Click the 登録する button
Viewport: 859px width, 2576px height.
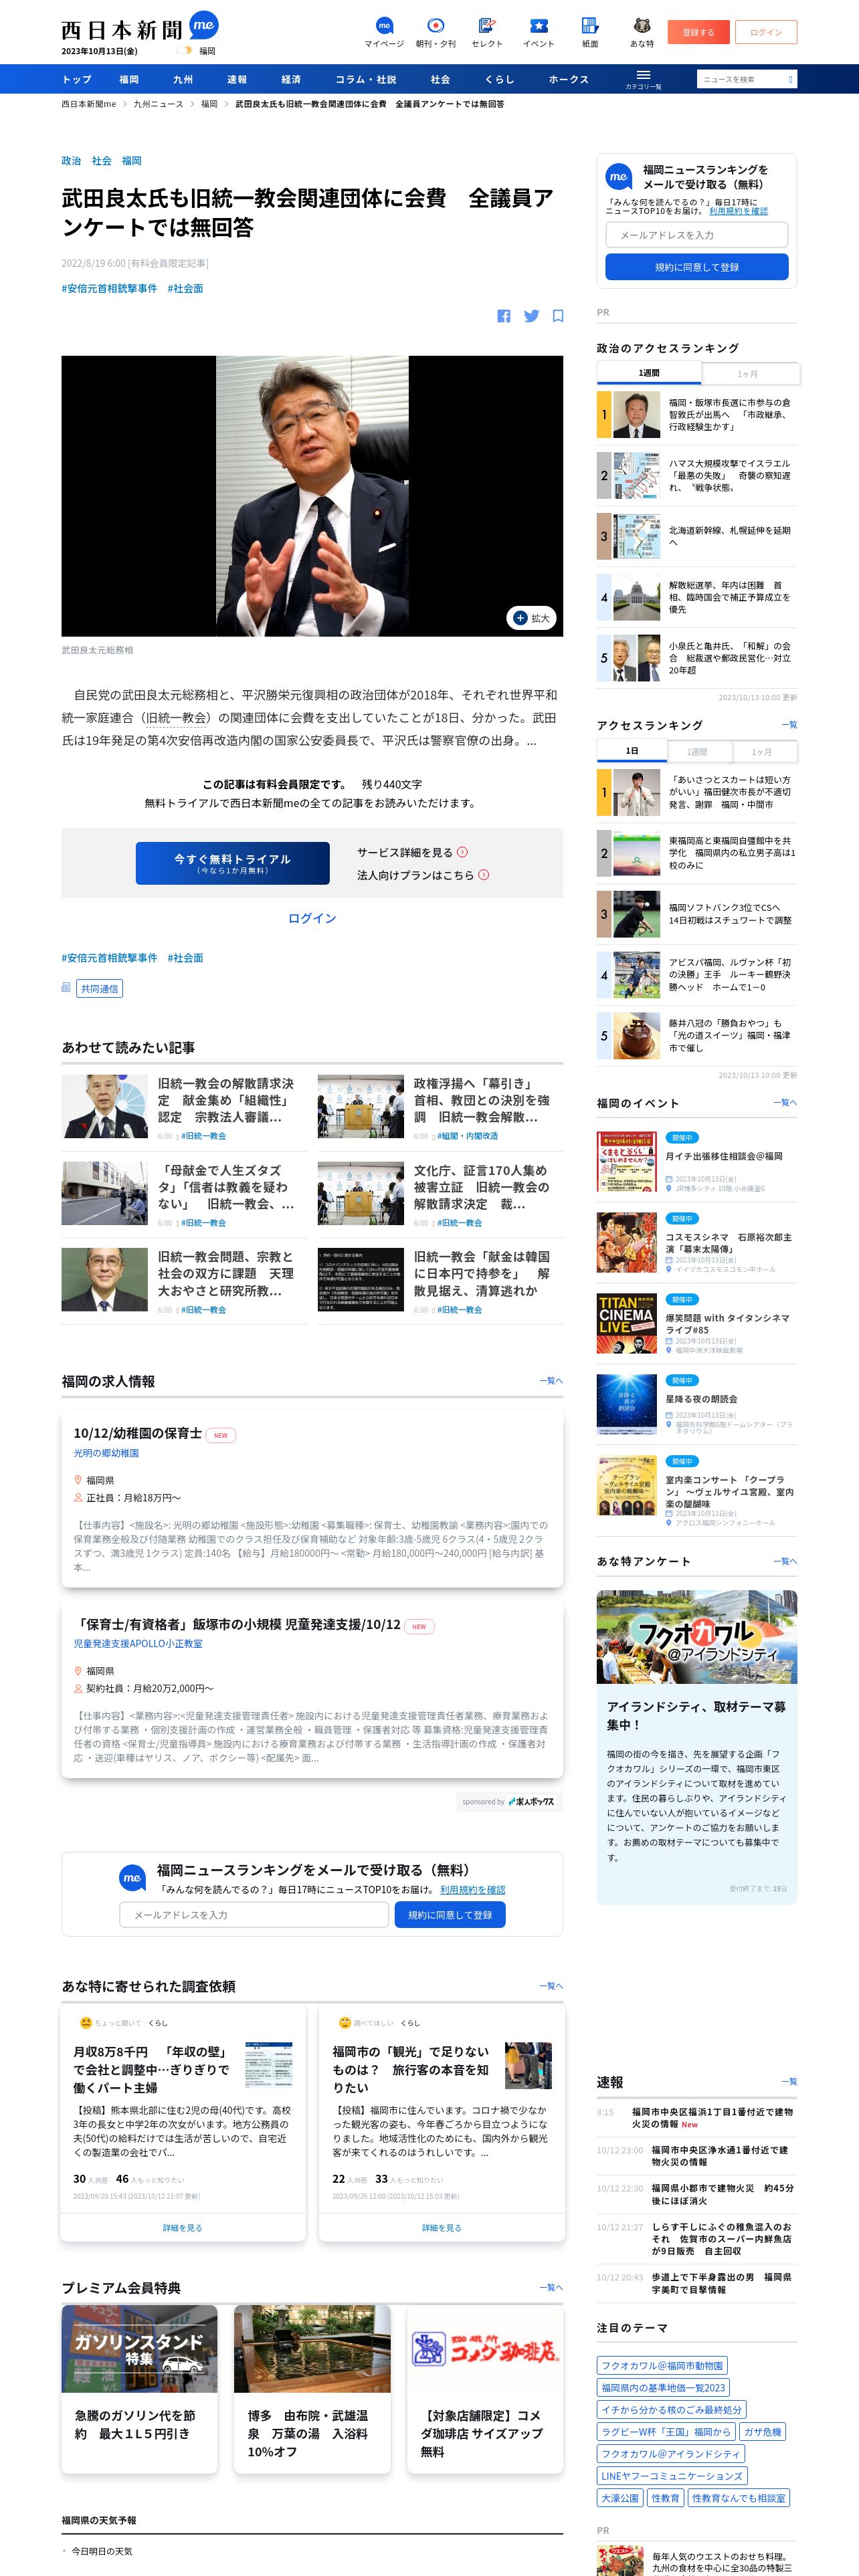(698, 32)
